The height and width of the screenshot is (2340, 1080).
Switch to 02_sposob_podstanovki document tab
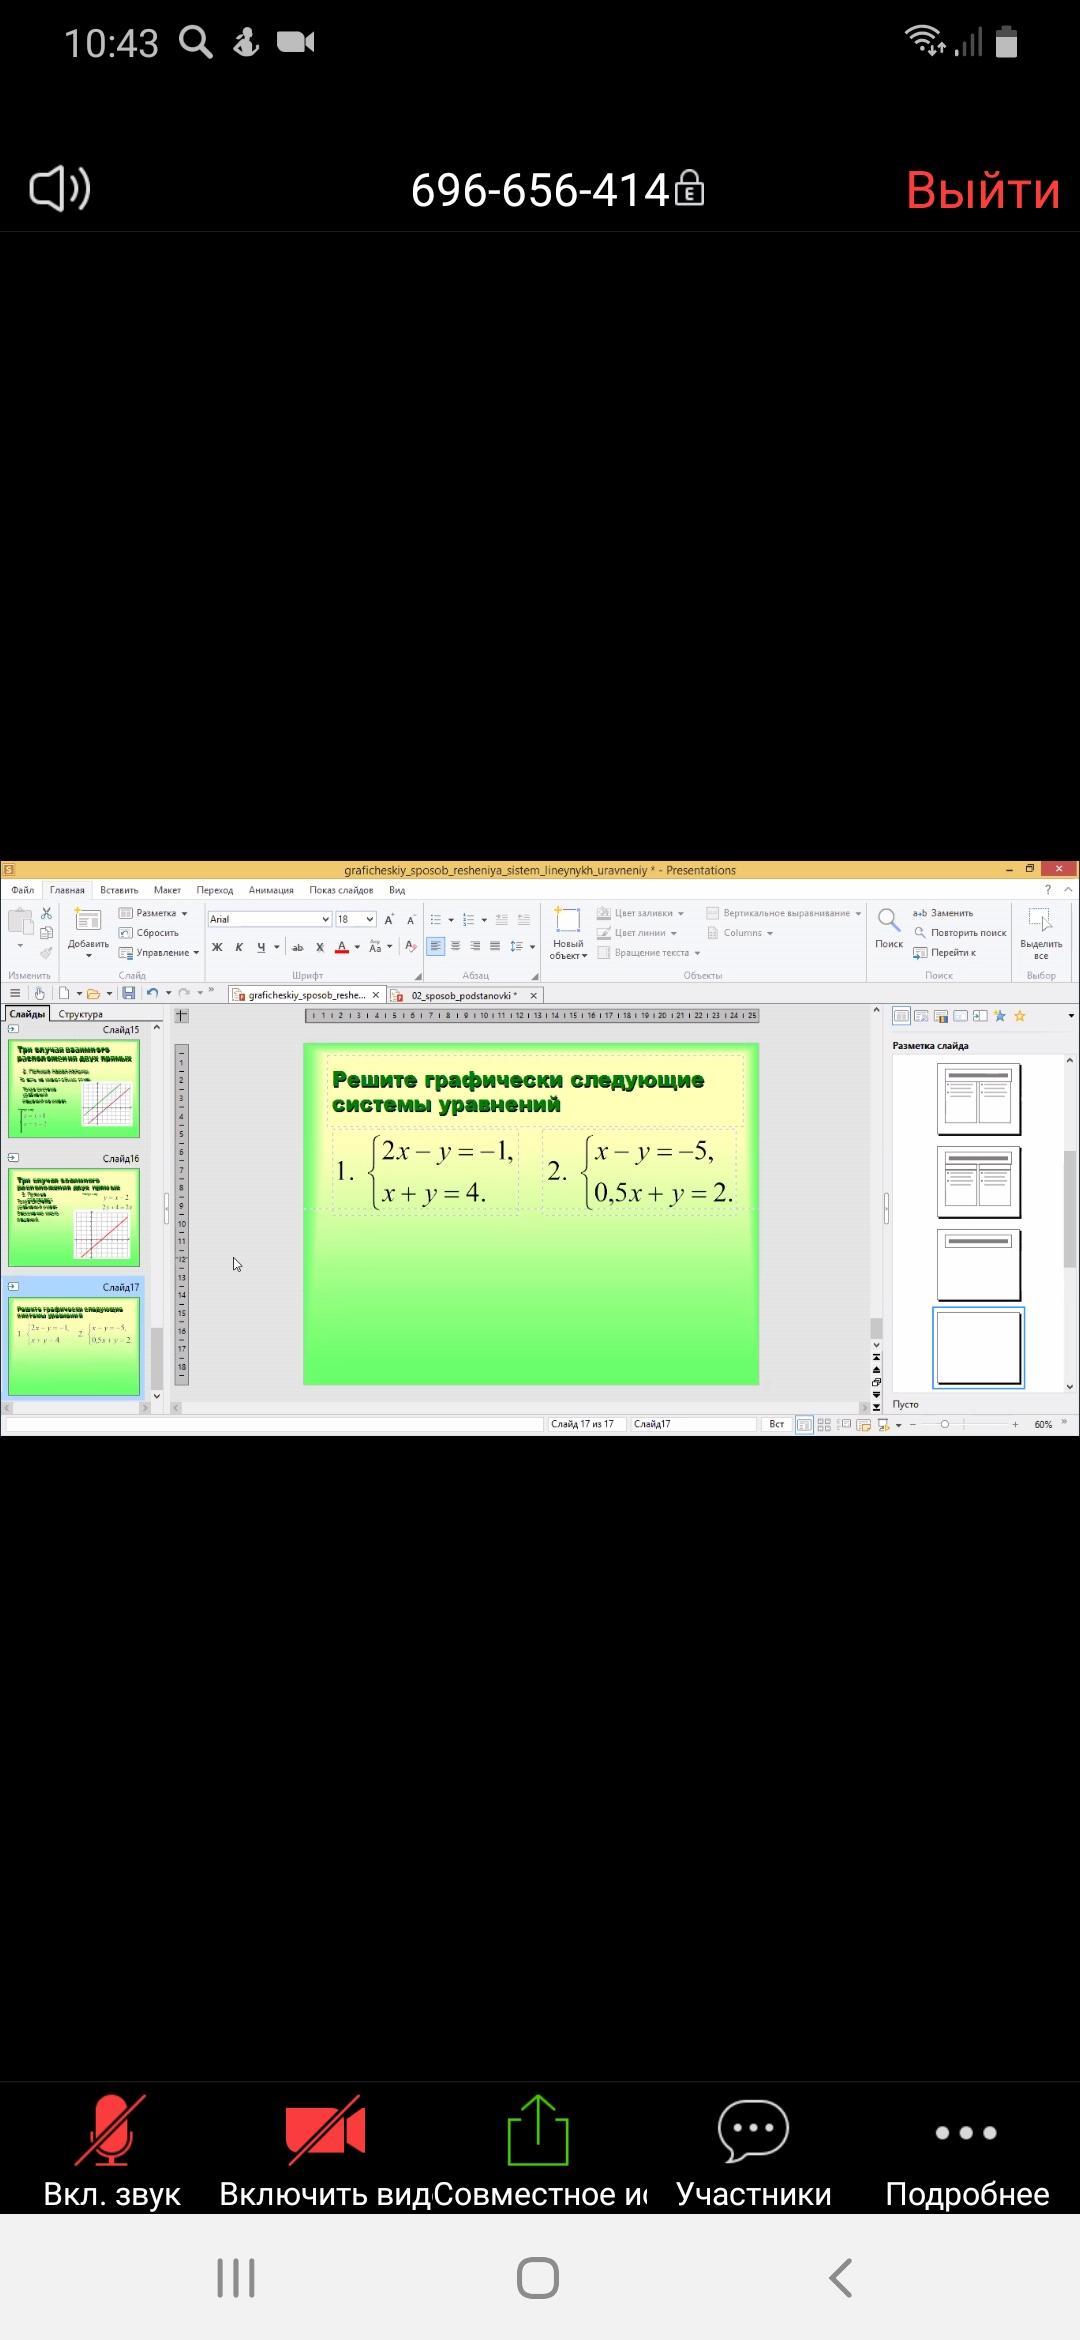[464, 995]
